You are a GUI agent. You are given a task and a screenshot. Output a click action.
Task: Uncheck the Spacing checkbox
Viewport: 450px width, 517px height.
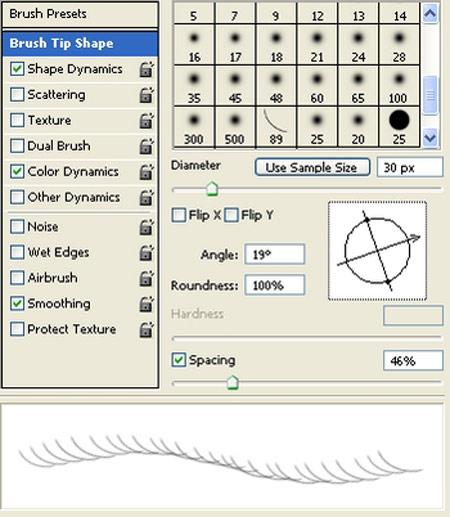coord(179,360)
